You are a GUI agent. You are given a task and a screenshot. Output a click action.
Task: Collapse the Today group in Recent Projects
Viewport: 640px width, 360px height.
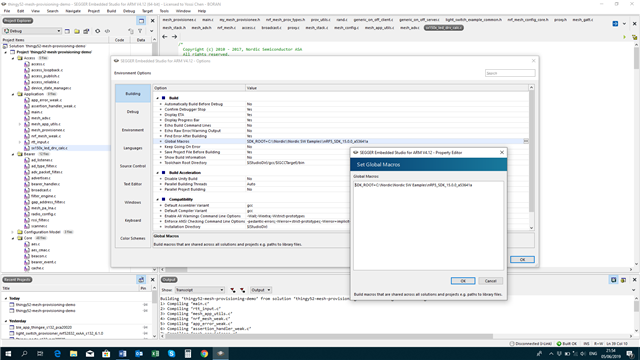6,298
